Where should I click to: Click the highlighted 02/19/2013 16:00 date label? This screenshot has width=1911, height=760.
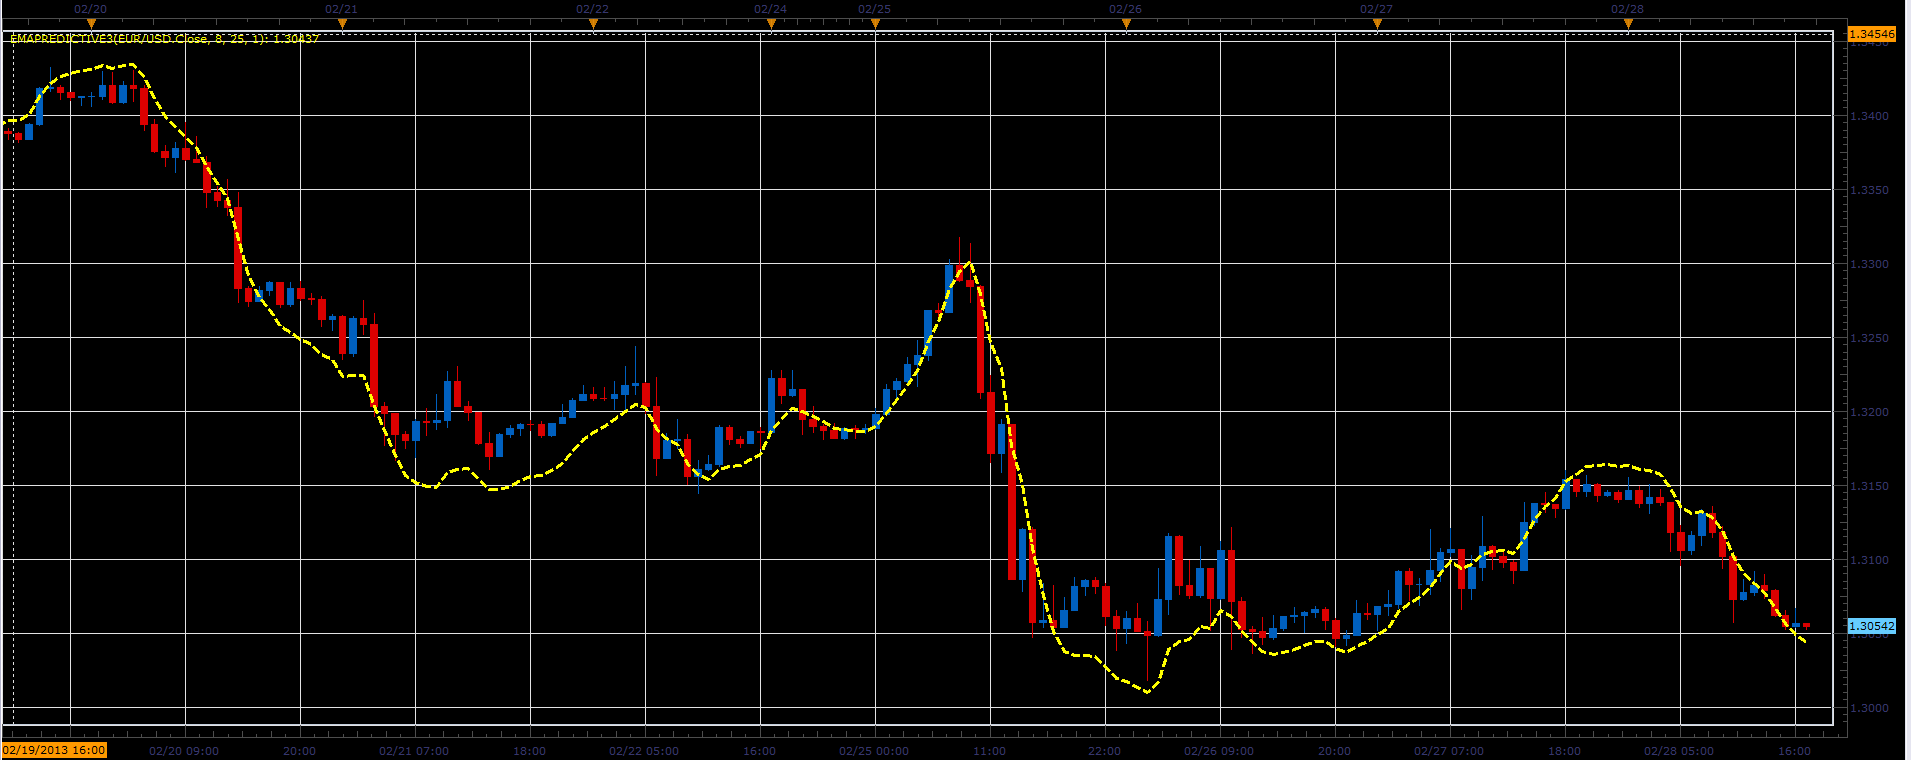tap(54, 750)
